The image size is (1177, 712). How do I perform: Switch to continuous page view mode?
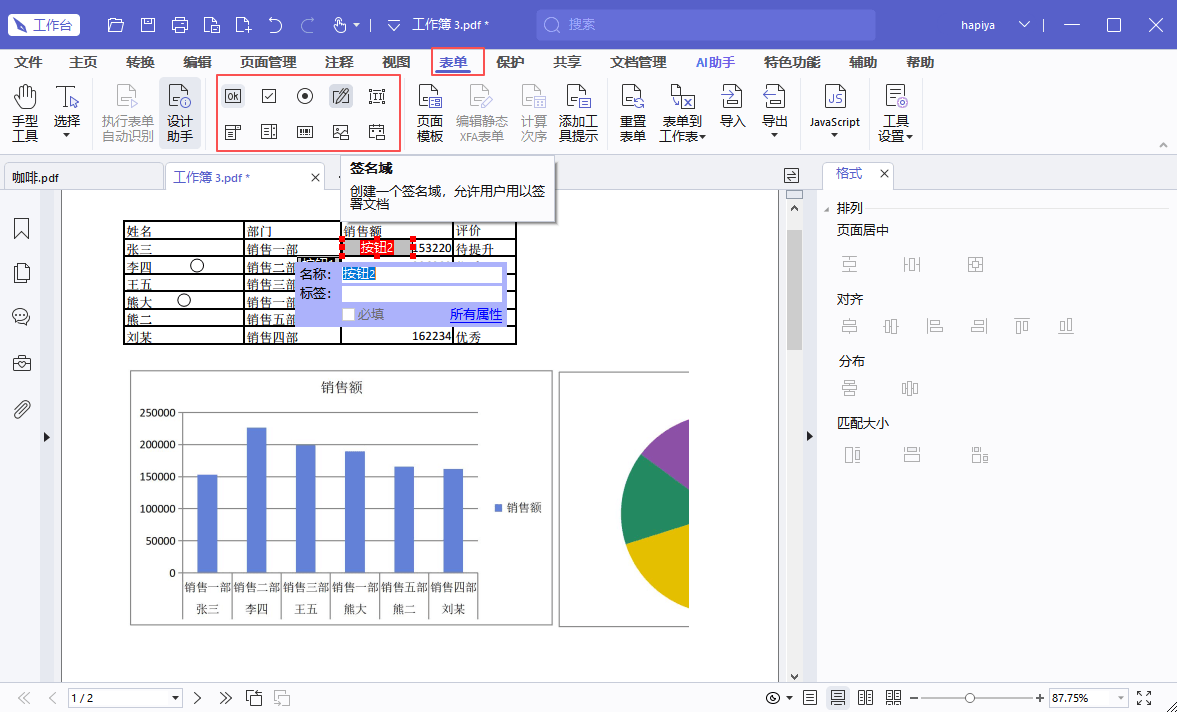838,698
